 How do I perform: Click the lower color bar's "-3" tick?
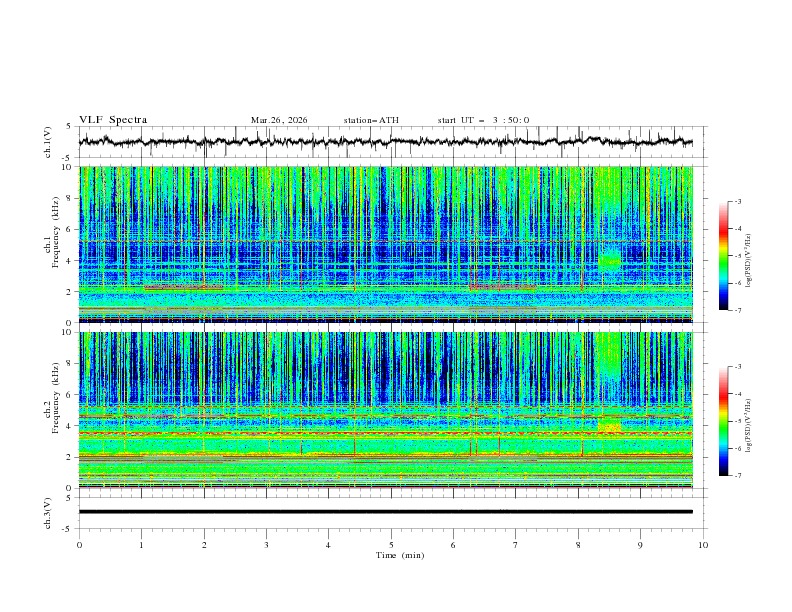click(738, 367)
